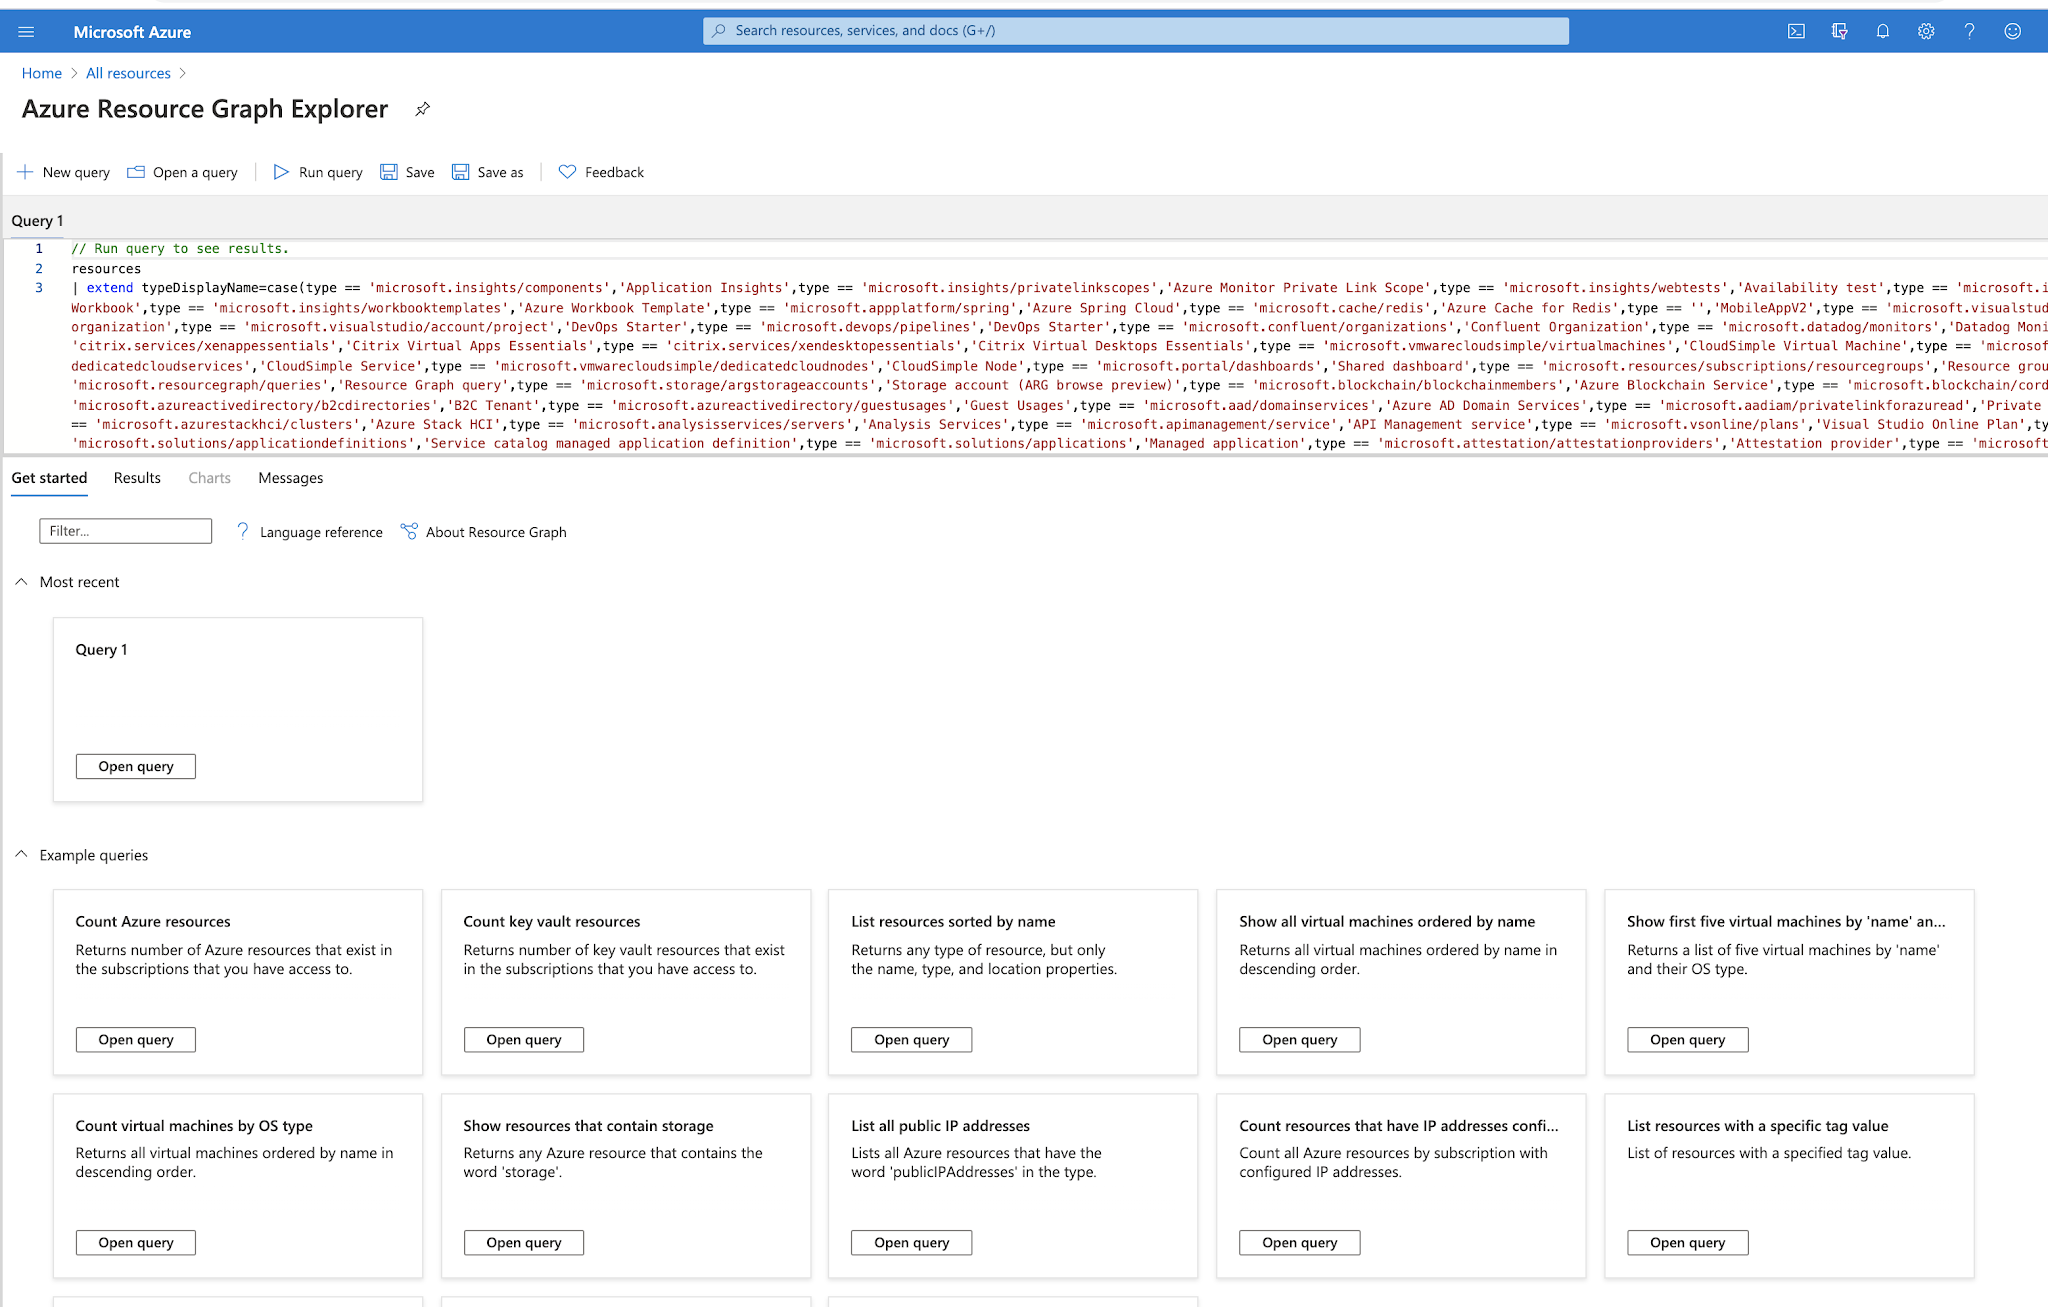This screenshot has width=2048, height=1307.
Task: Click Run query in the toolbar
Action: [318, 172]
